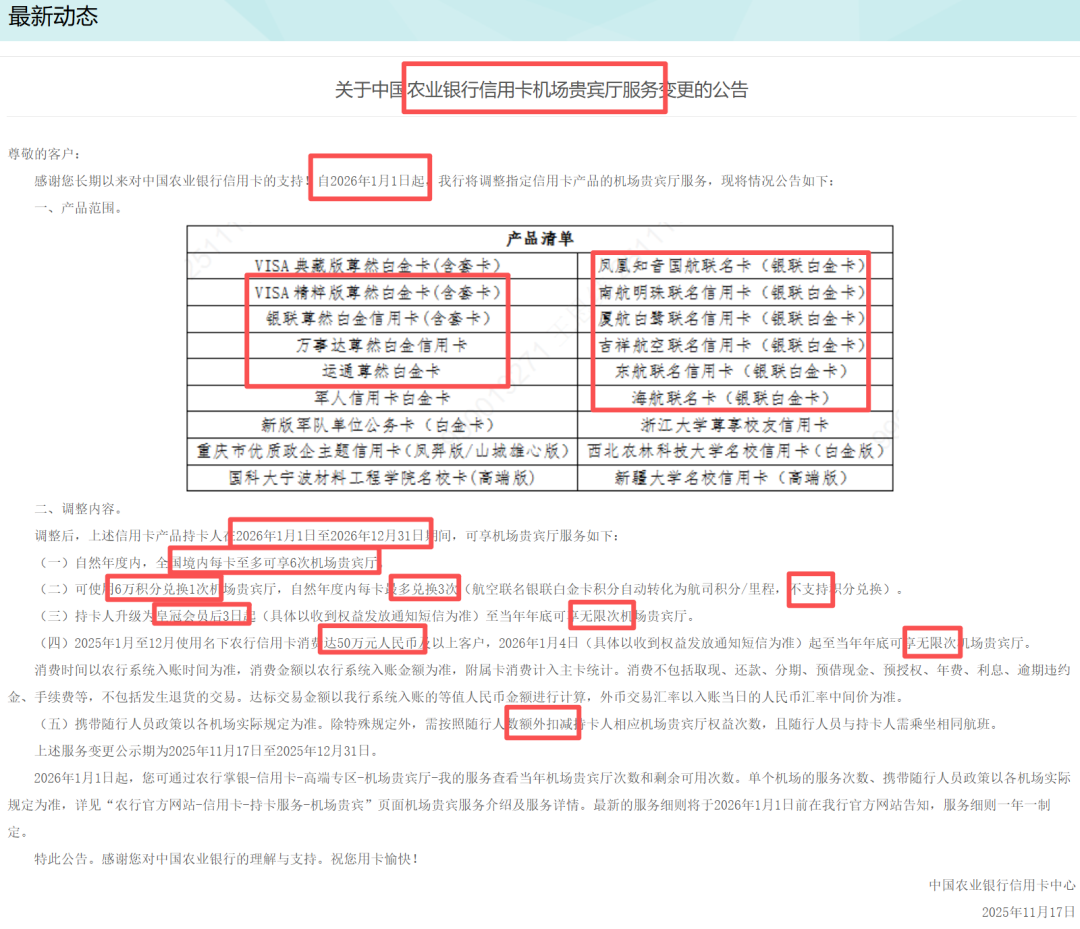Click clause (五) text 数额外扣减

click(541, 723)
